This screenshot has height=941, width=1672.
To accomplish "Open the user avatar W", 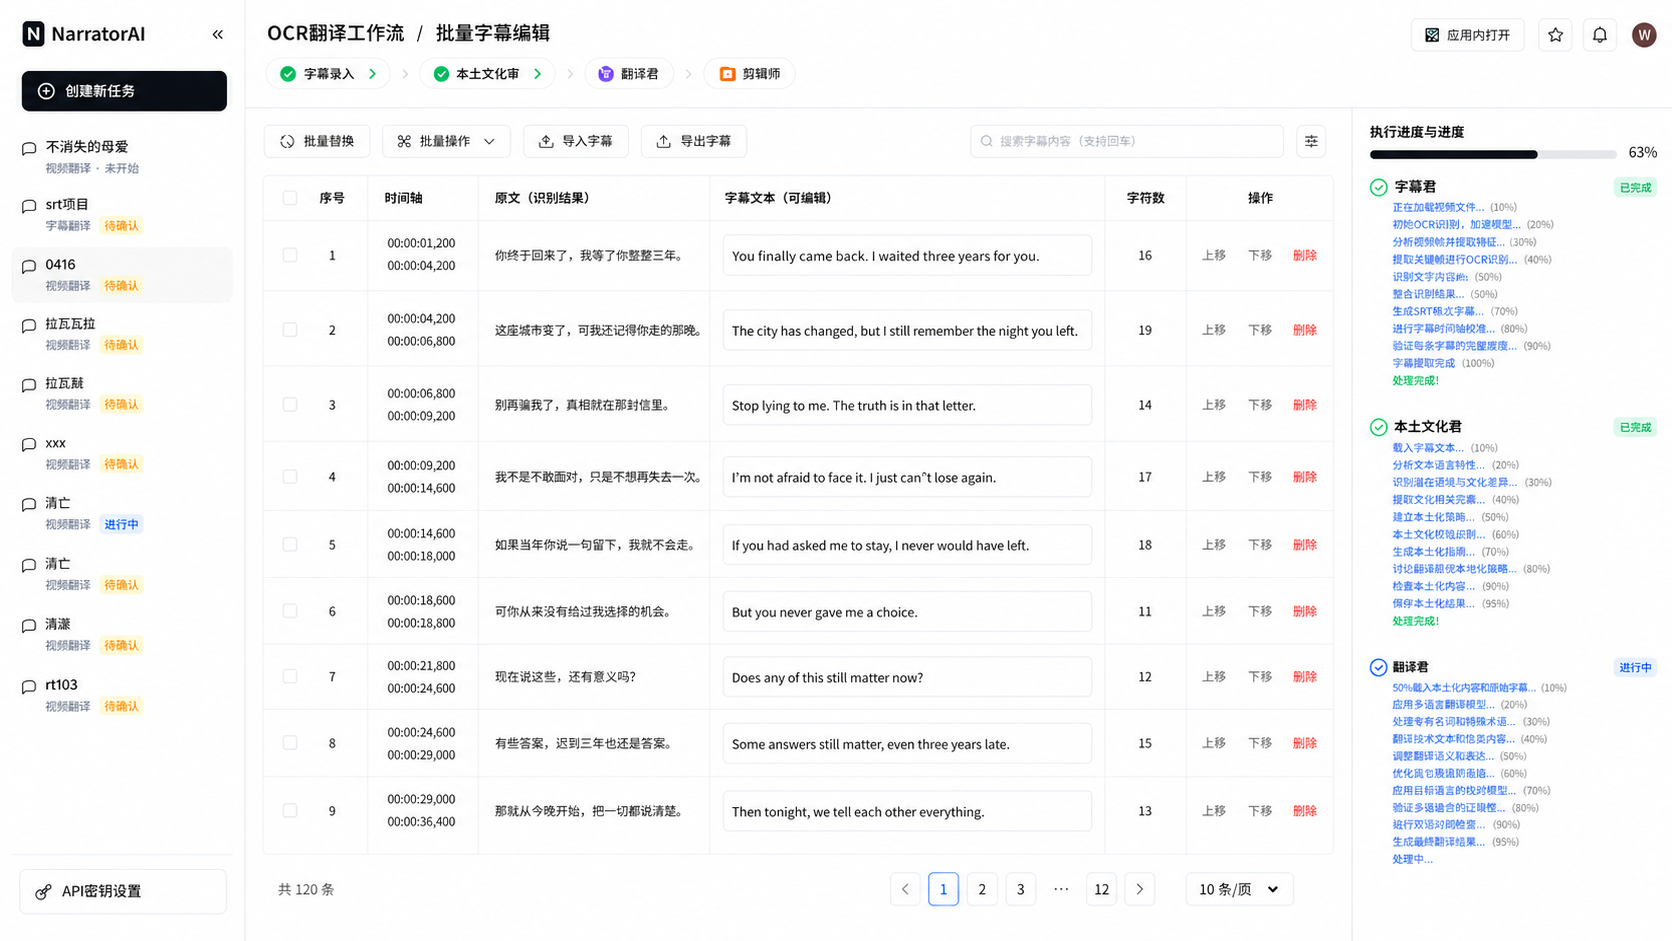I will (x=1644, y=35).
